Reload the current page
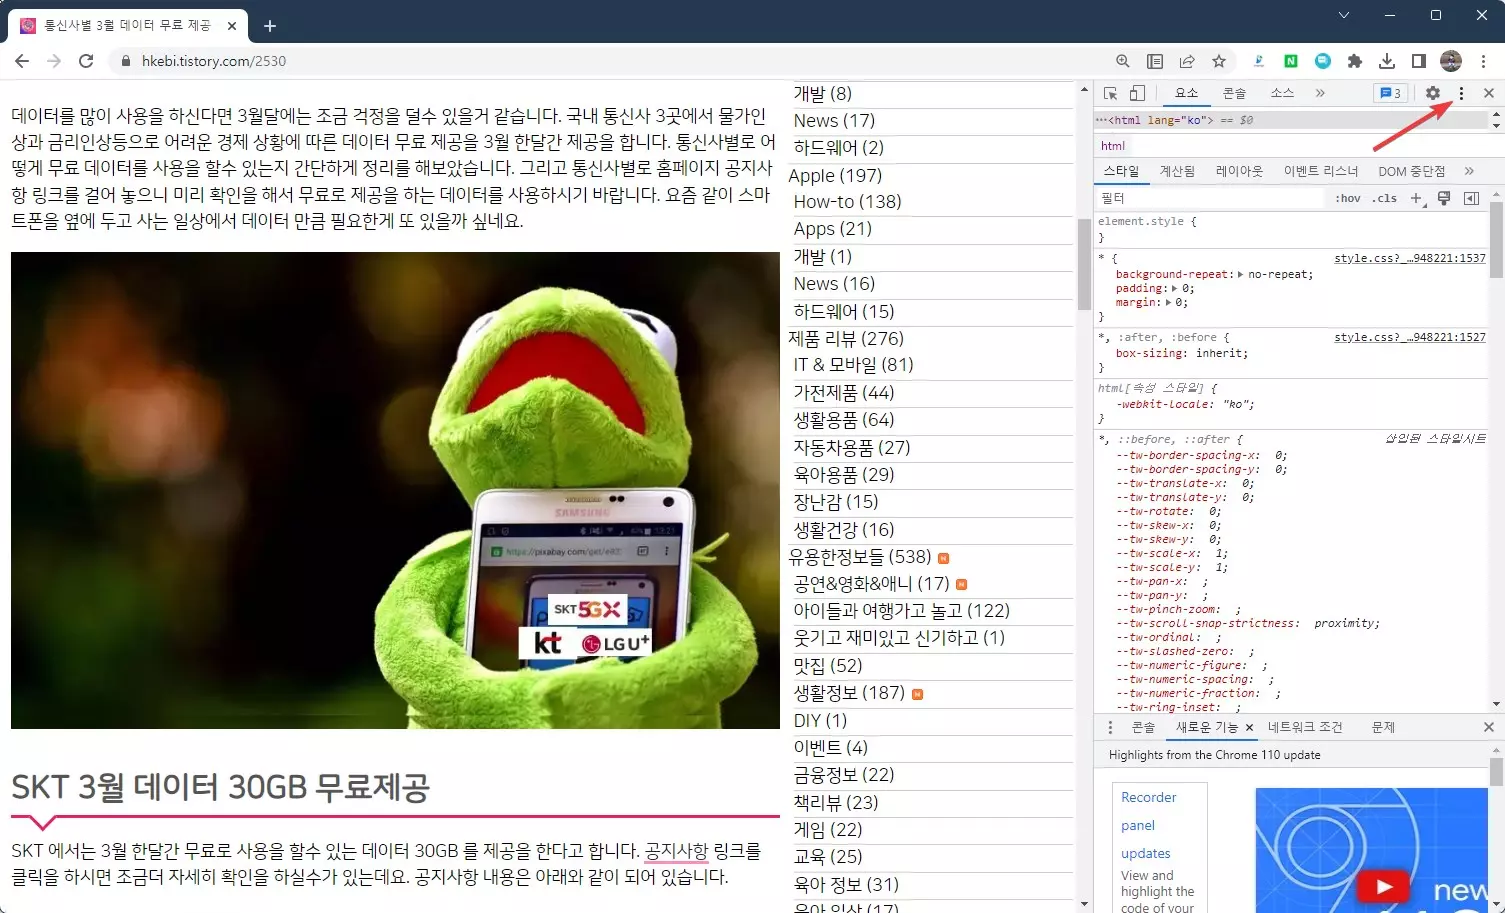The height and width of the screenshot is (913, 1505). 86,61
